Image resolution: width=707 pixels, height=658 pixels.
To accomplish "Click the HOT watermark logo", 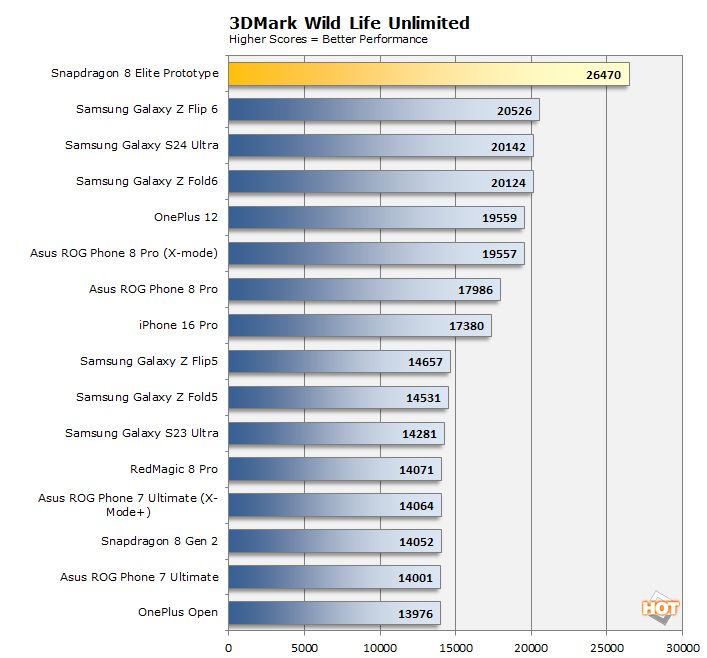I will (x=661, y=608).
